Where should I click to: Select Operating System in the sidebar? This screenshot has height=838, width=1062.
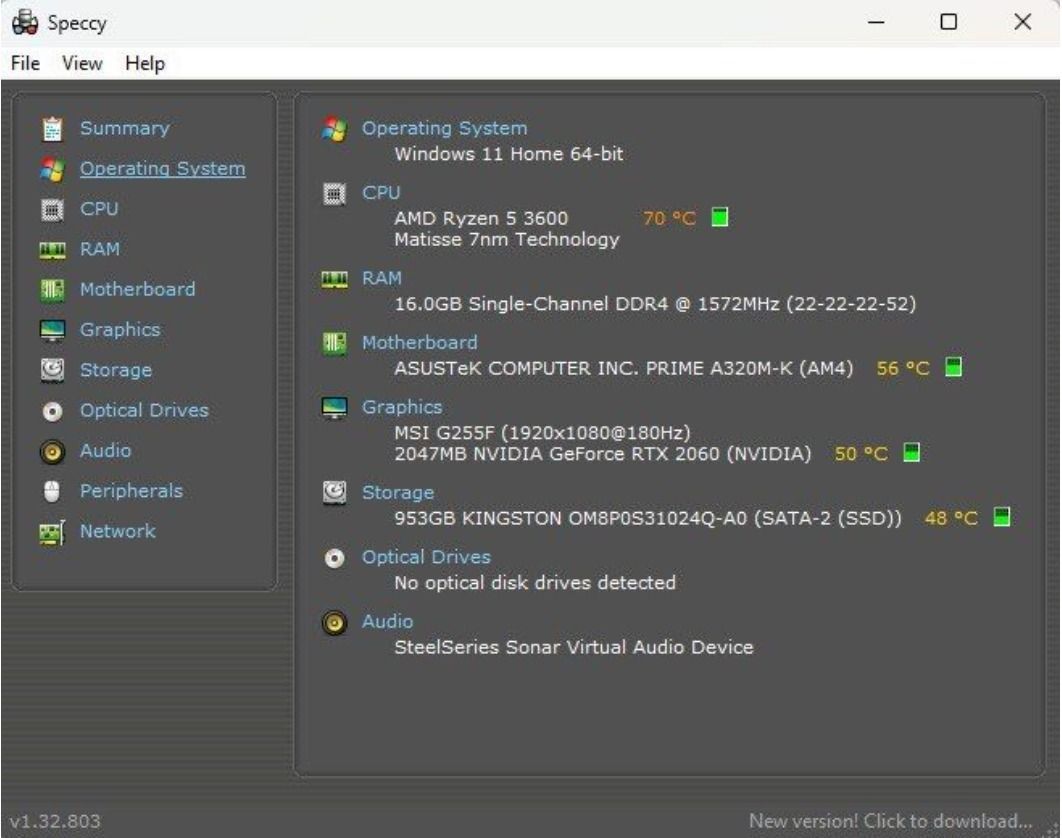(163, 168)
